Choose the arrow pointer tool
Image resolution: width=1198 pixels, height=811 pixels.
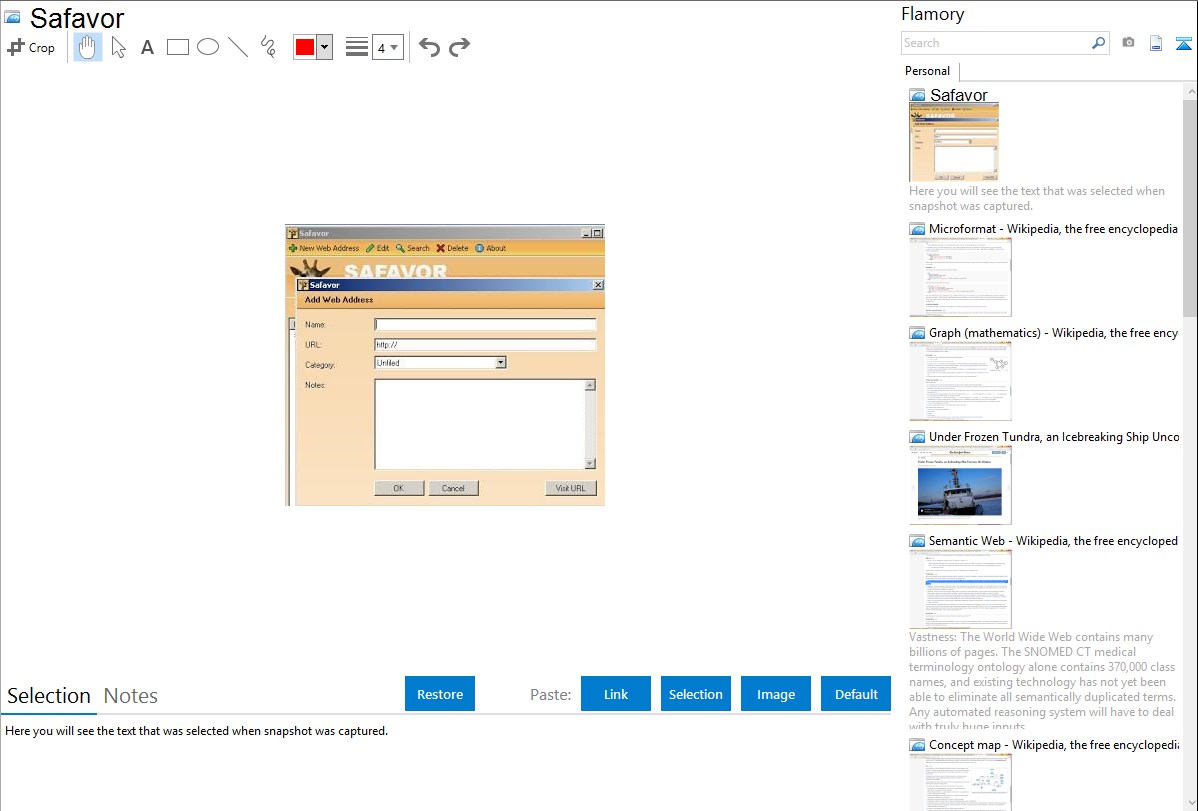pos(118,47)
